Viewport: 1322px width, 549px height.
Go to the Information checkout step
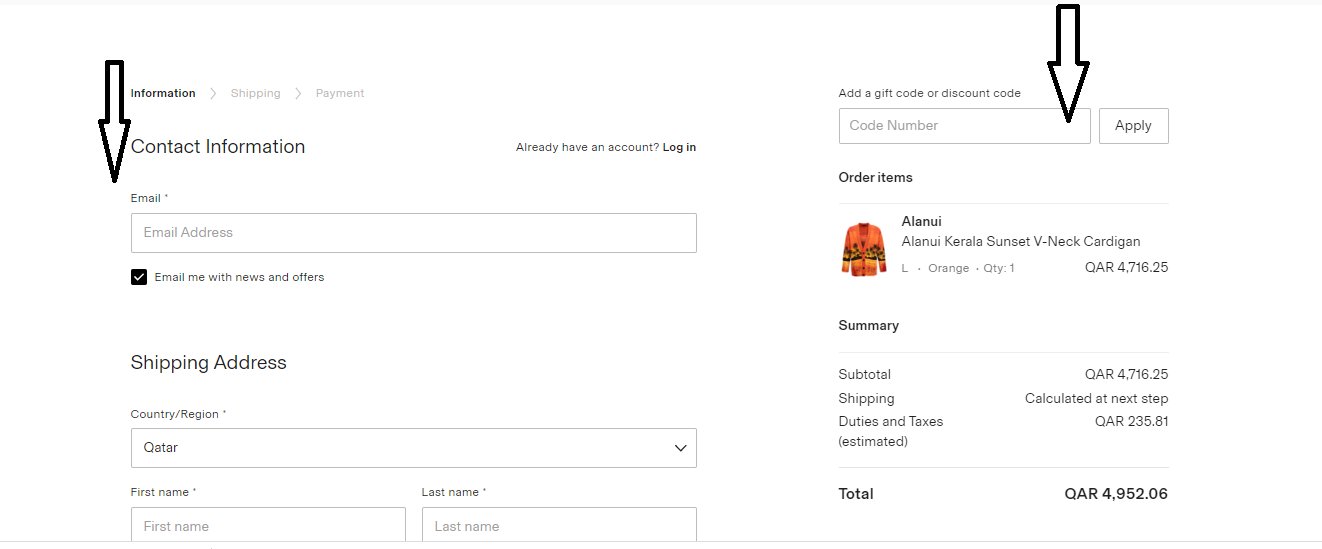(163, 93)
